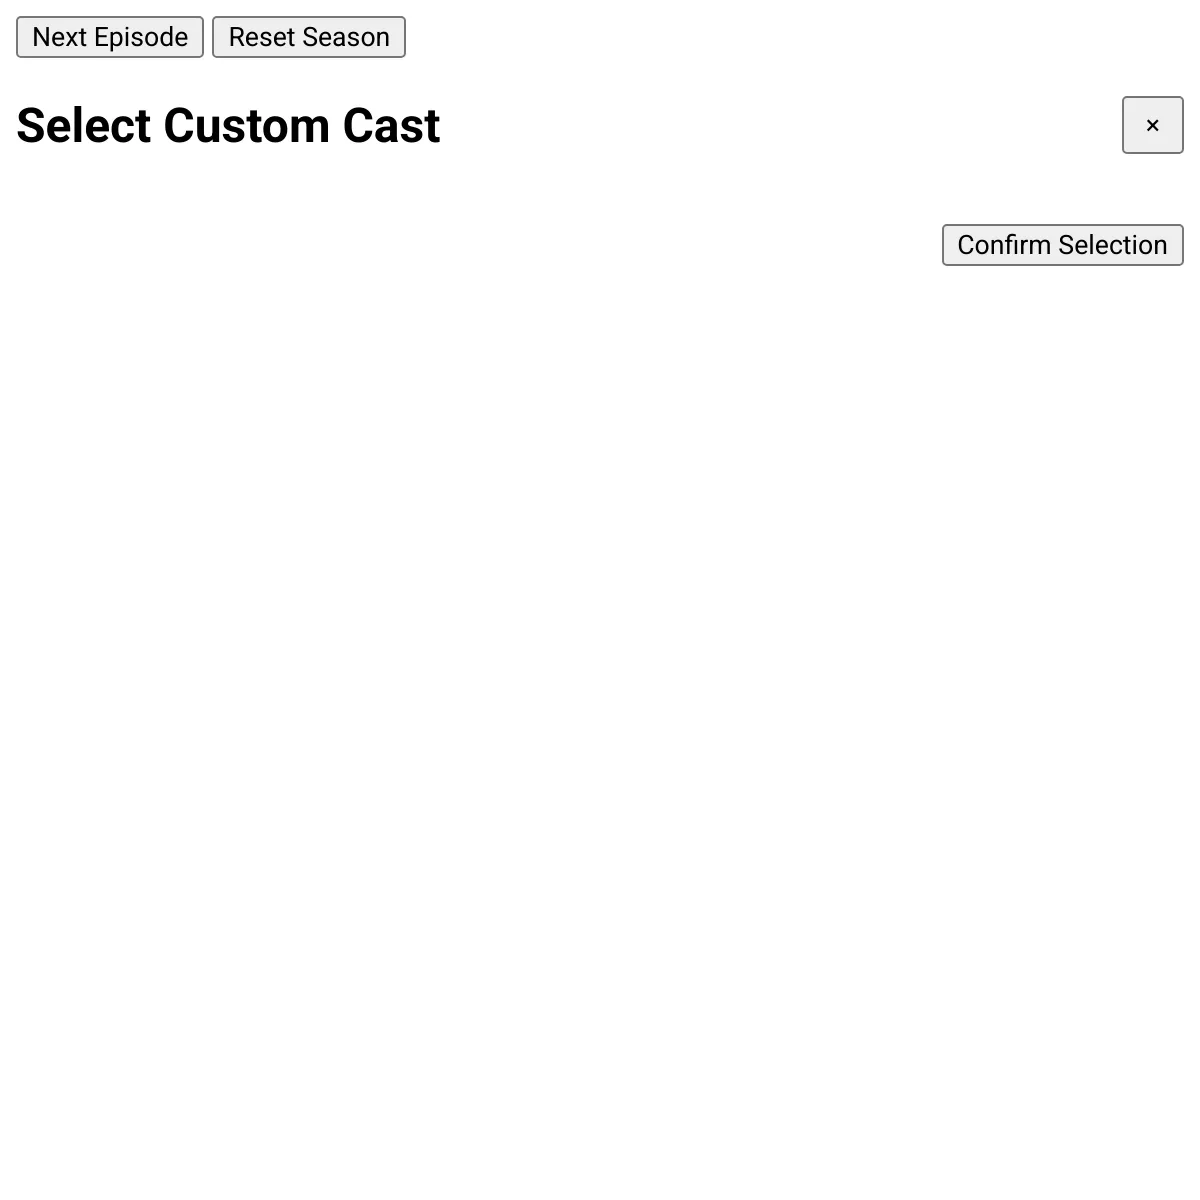Viewport: 1200px width, 1200px height.
Task: Advance to the next episode
Action: pos(110,37)
